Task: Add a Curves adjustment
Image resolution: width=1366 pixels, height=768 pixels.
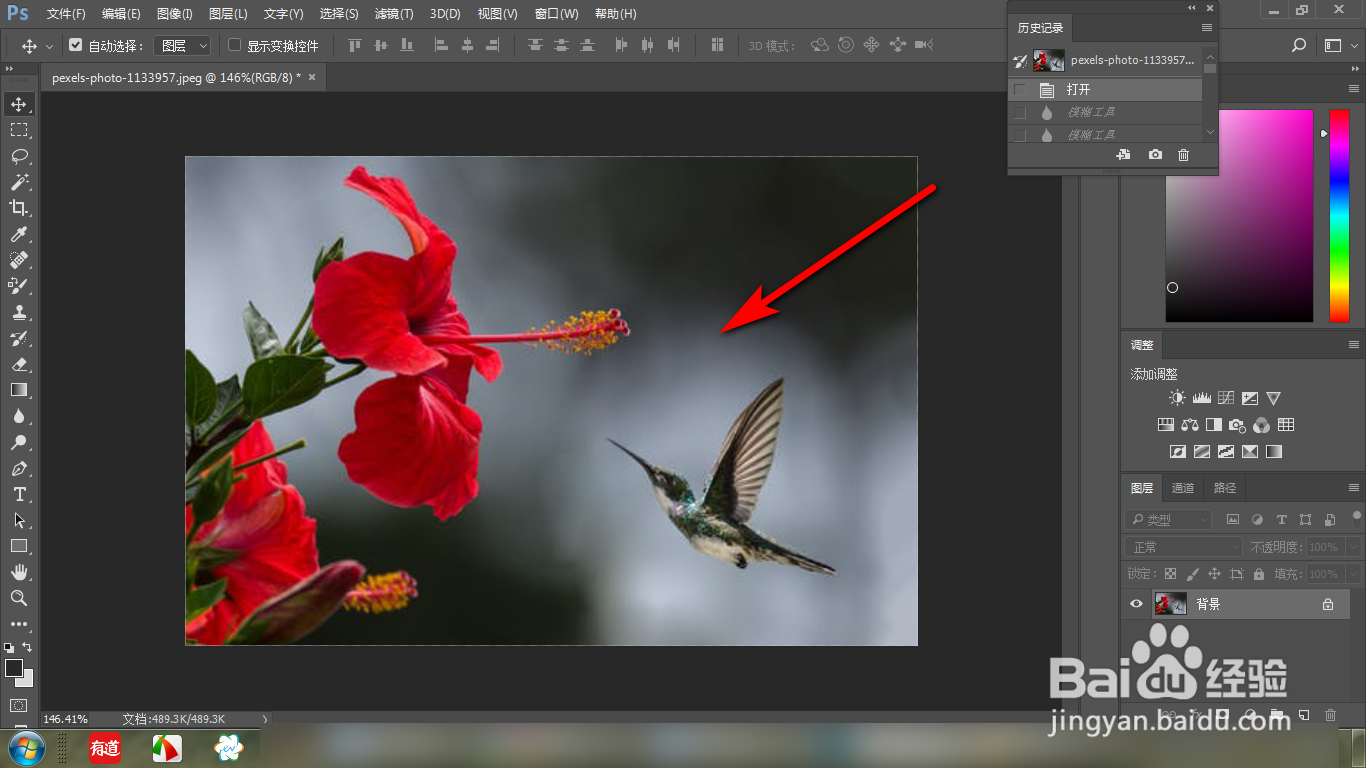Action: click(x=1225, y=398)
